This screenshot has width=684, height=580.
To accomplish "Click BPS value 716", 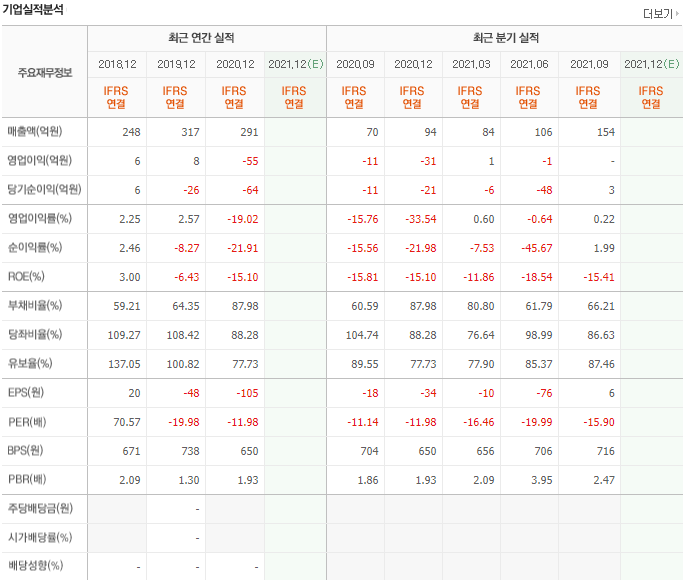I will coord(605,451).
